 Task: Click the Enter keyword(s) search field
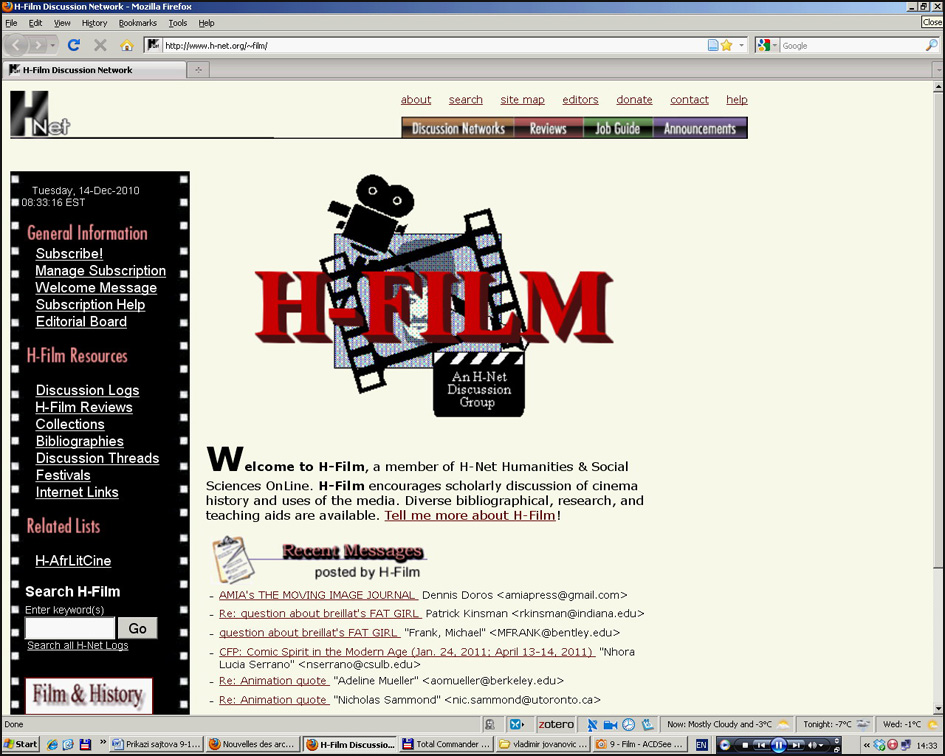(69, 628)
